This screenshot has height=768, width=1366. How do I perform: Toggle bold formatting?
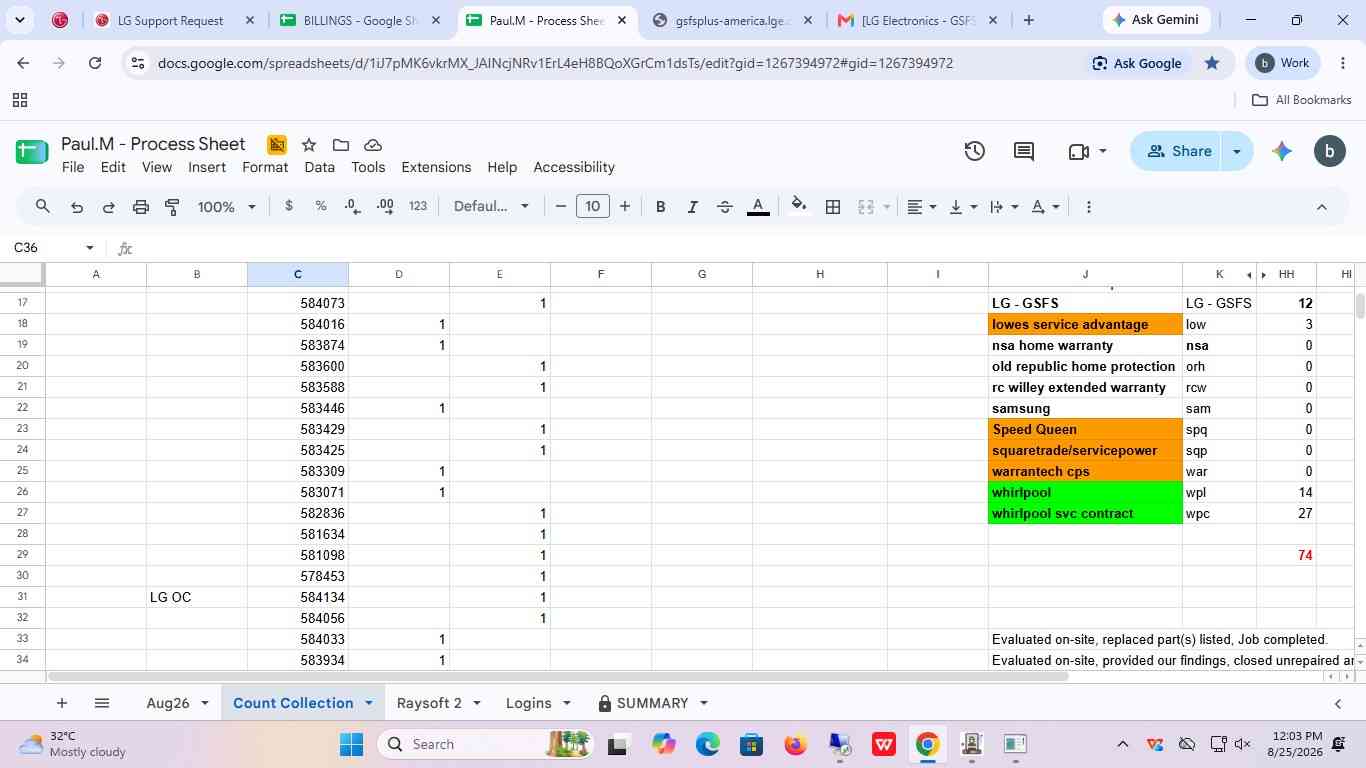(x=660, y=207)
